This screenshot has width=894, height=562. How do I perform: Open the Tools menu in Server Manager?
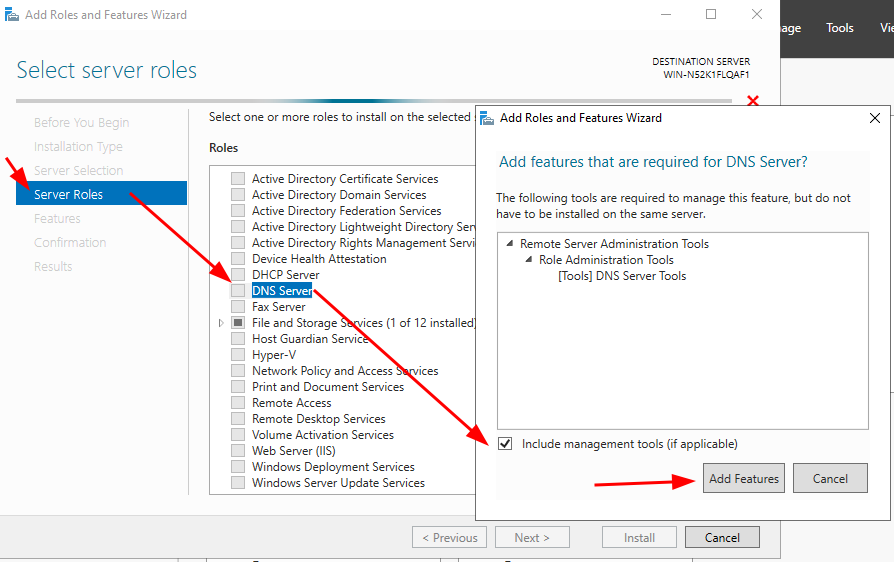(x=840, y=28)
